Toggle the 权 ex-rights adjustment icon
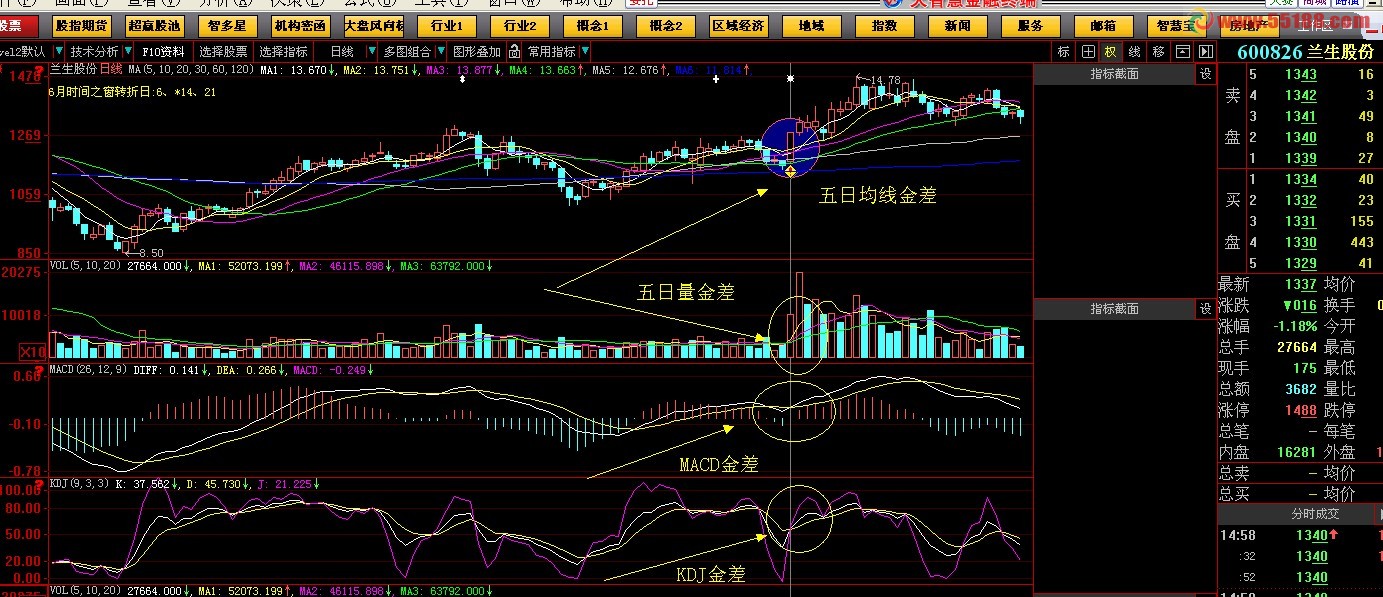1383x597 pixels. 1110,51
